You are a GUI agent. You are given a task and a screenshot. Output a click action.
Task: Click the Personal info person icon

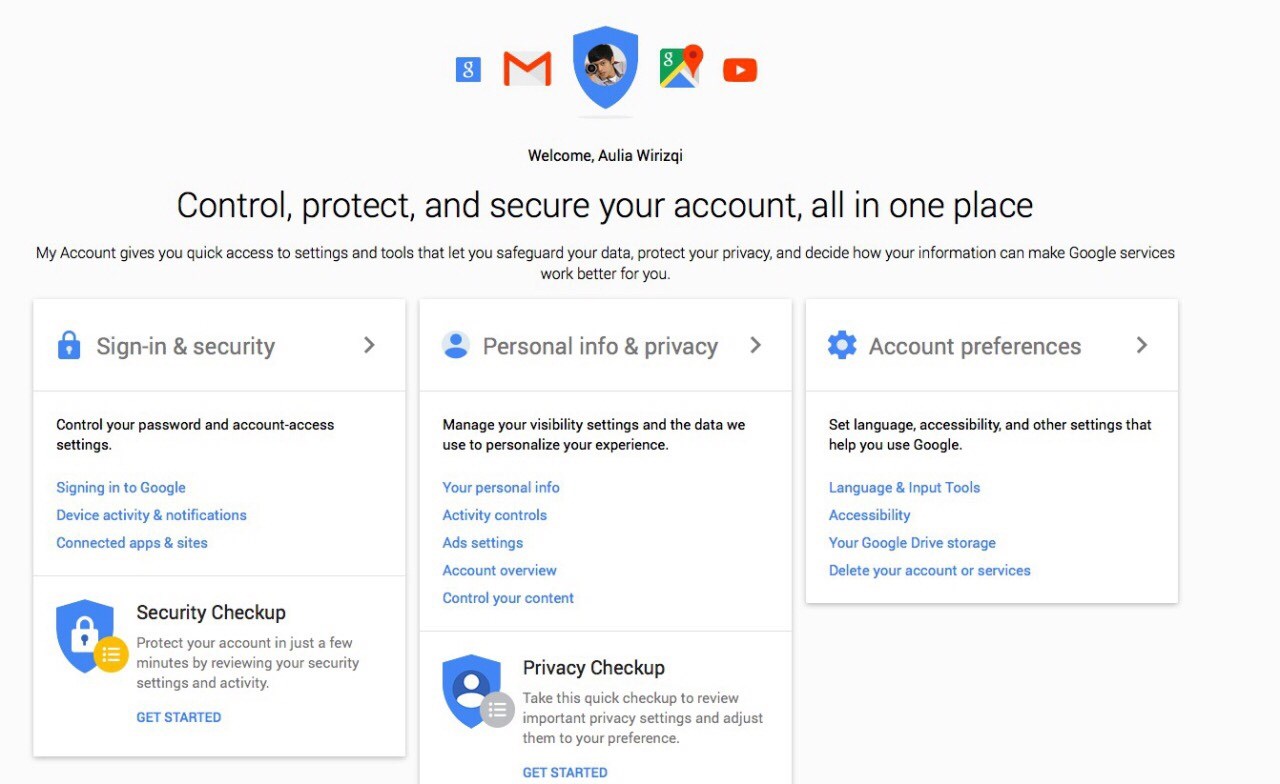pyautogui.click(x=456, y=345)
